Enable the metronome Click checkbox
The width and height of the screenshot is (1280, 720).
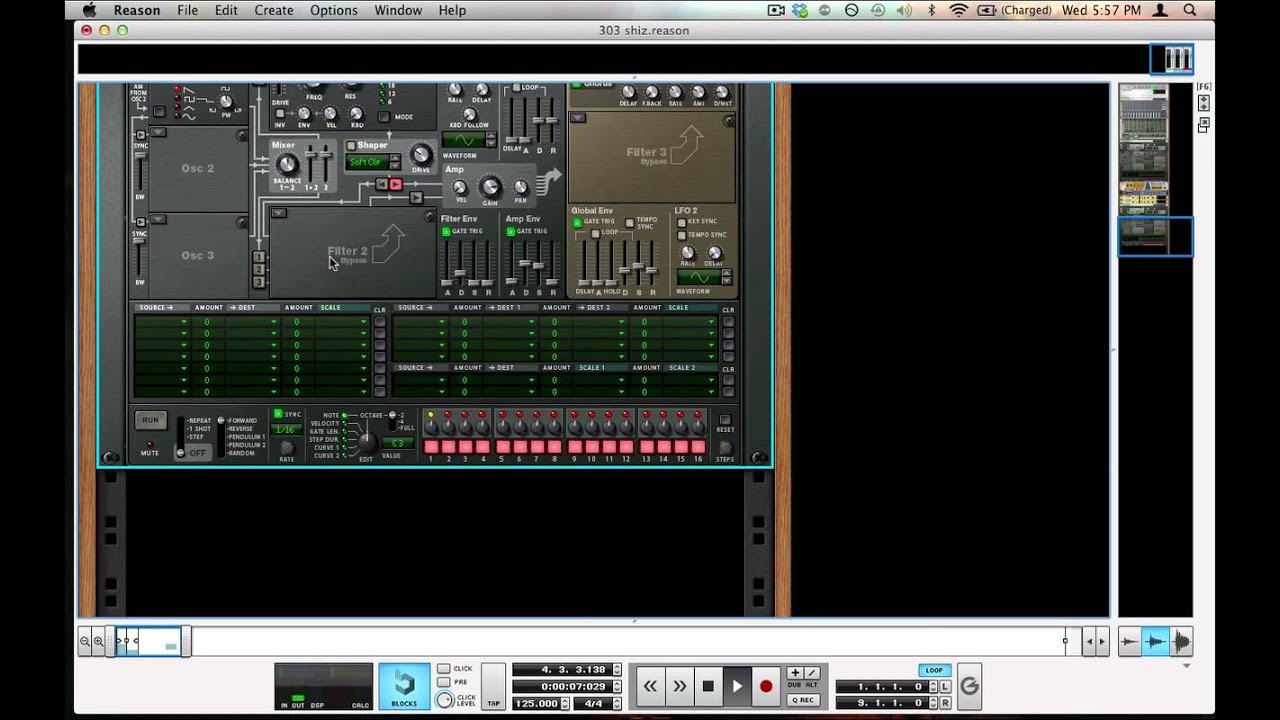click(443, 669)
